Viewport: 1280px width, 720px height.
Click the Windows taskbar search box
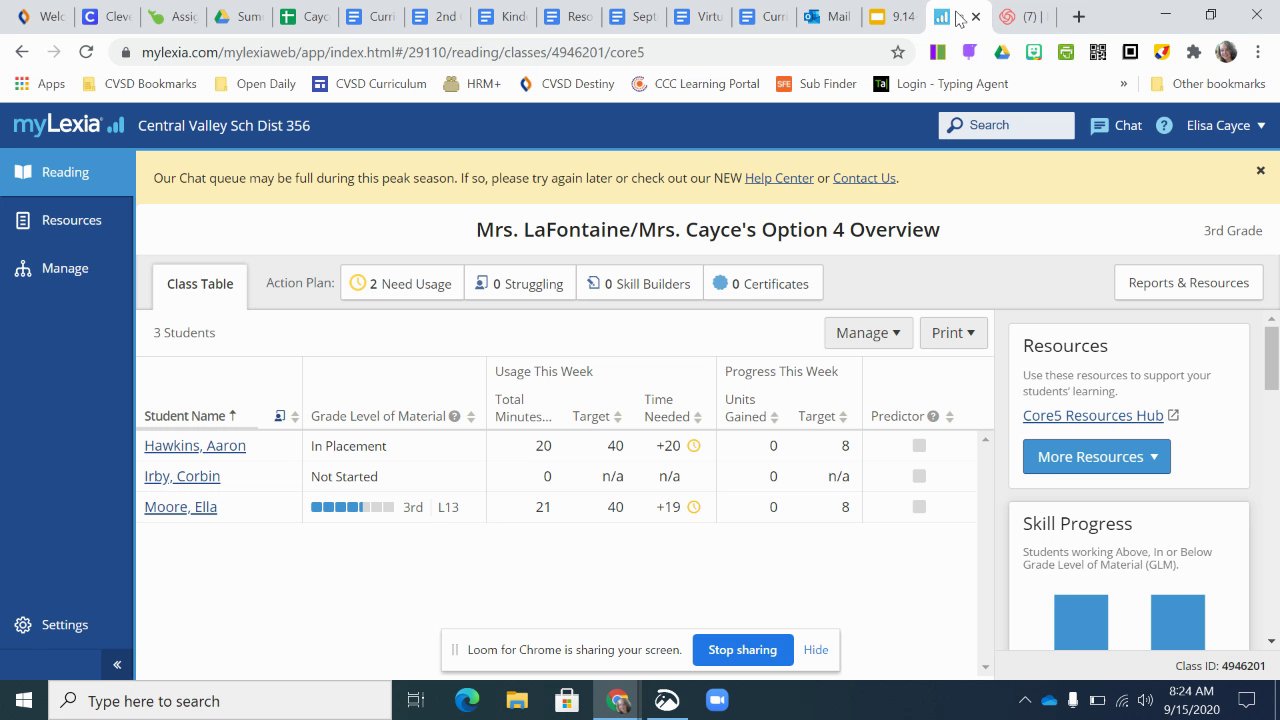point(220,701)
